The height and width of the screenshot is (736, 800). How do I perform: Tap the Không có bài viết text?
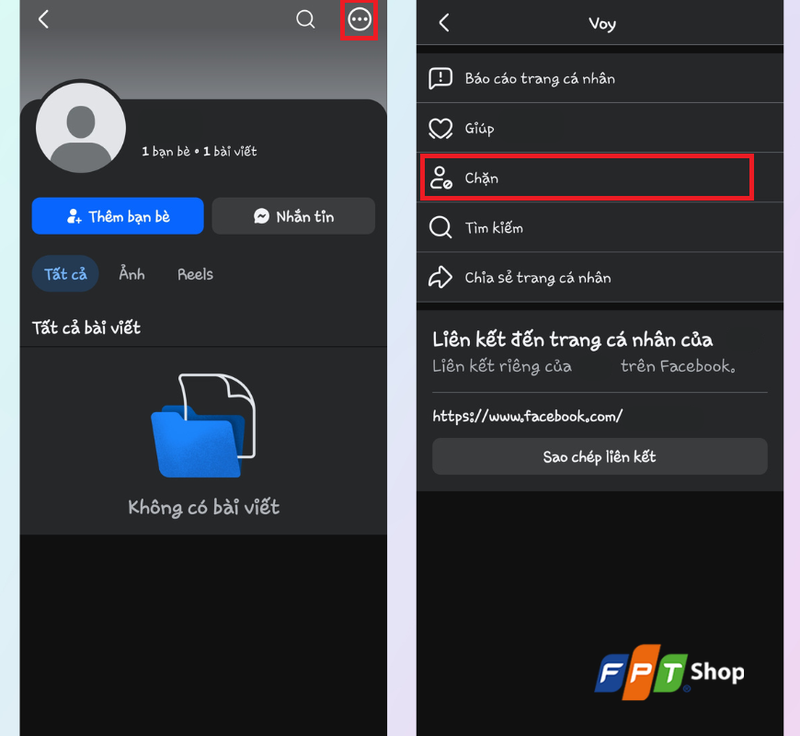pyautogui.click(x=204, y=507)
